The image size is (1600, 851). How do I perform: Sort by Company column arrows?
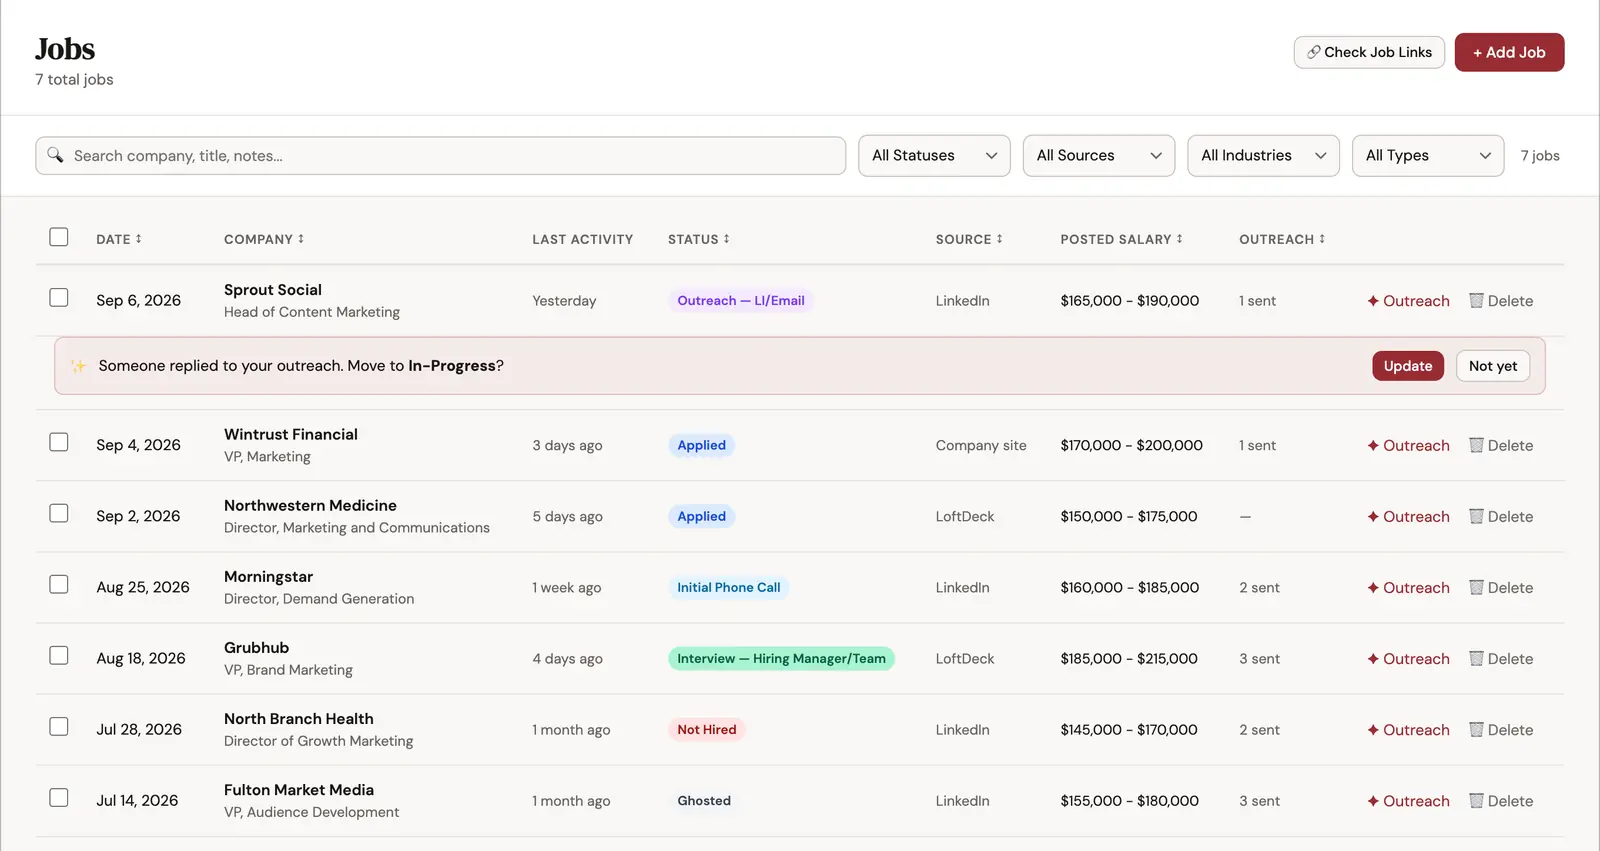[301, 239]
